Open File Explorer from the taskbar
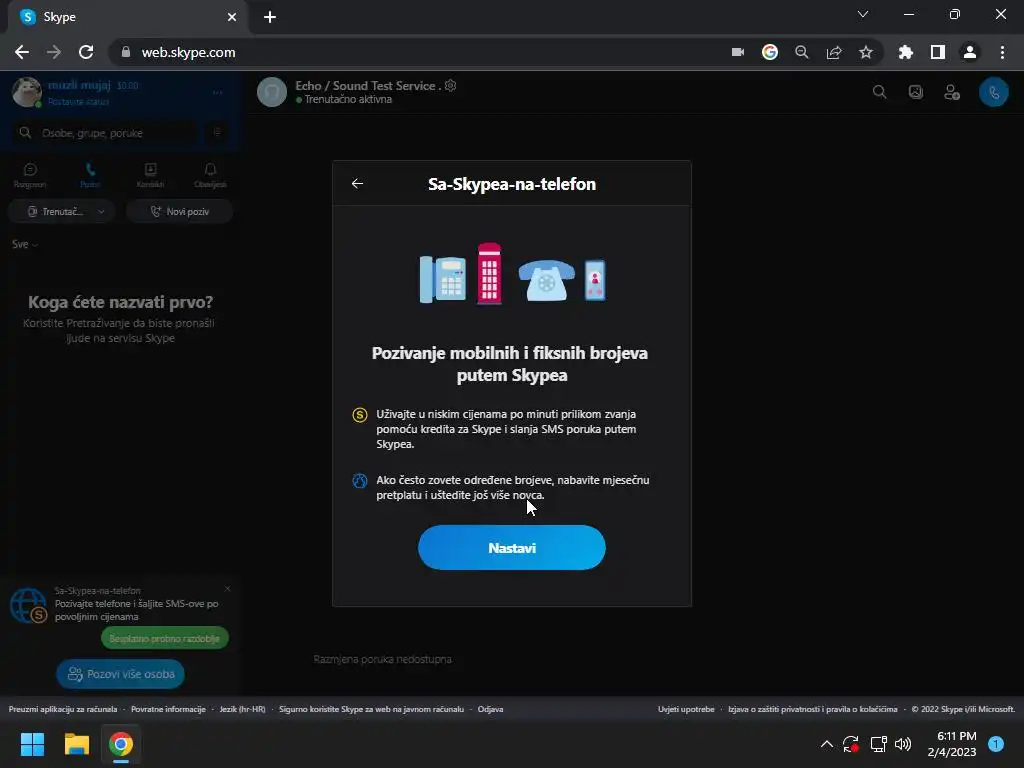This screenshot has height=768, width=1024. (76, 744)
